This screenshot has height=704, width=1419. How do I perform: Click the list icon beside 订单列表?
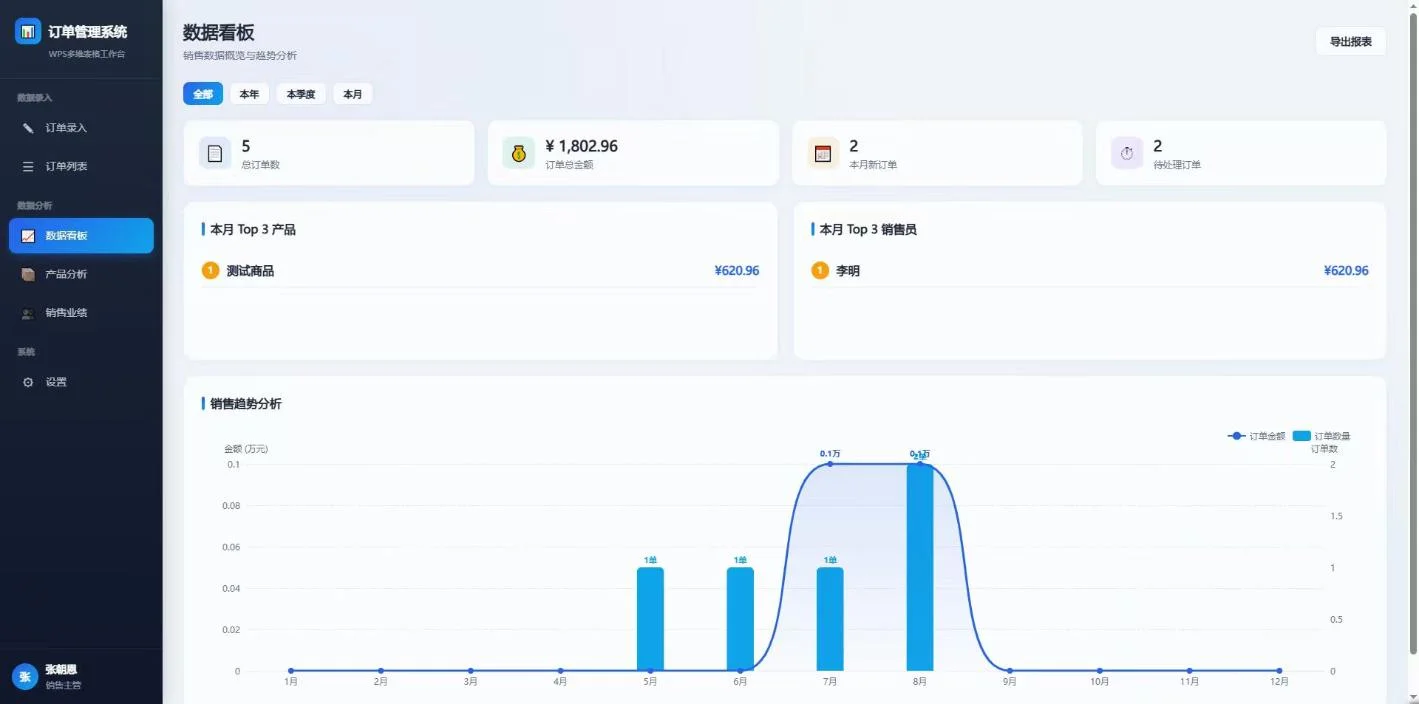coord(28,166)
